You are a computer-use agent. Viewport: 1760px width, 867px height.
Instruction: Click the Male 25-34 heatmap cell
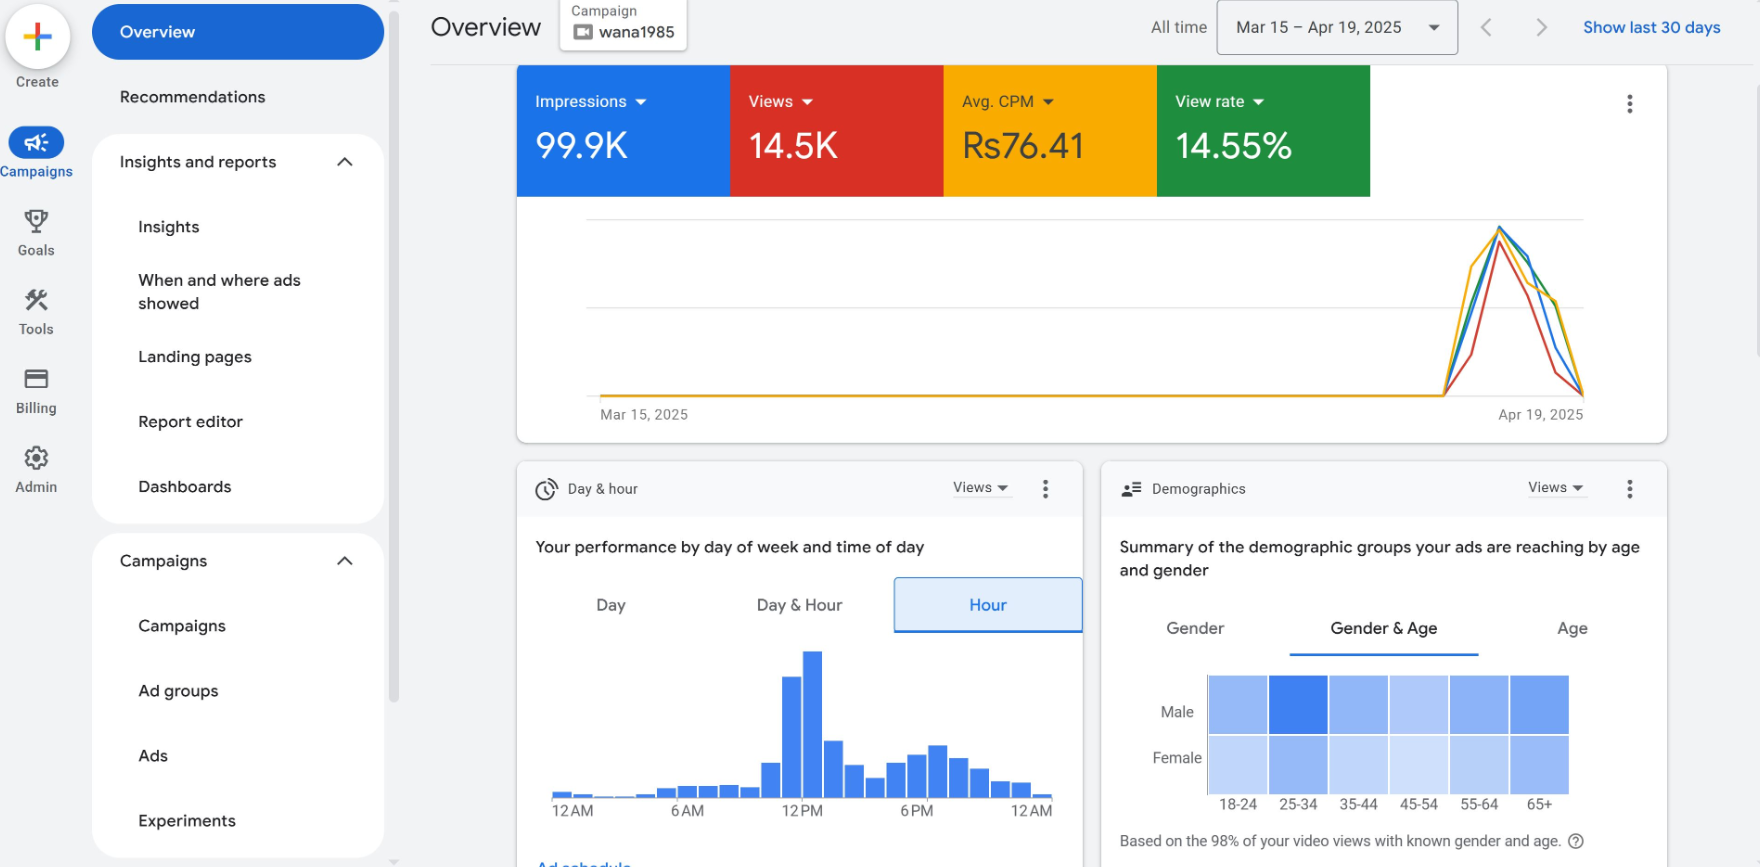[1298, 705]
